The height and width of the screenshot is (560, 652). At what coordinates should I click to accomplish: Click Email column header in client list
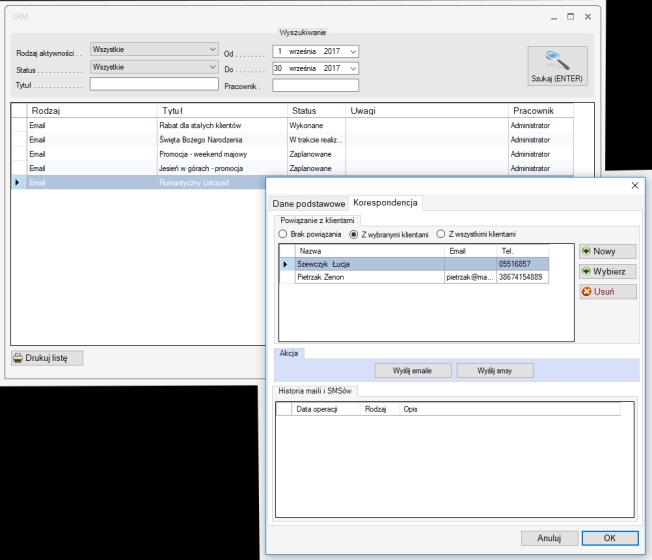[470, 251]
